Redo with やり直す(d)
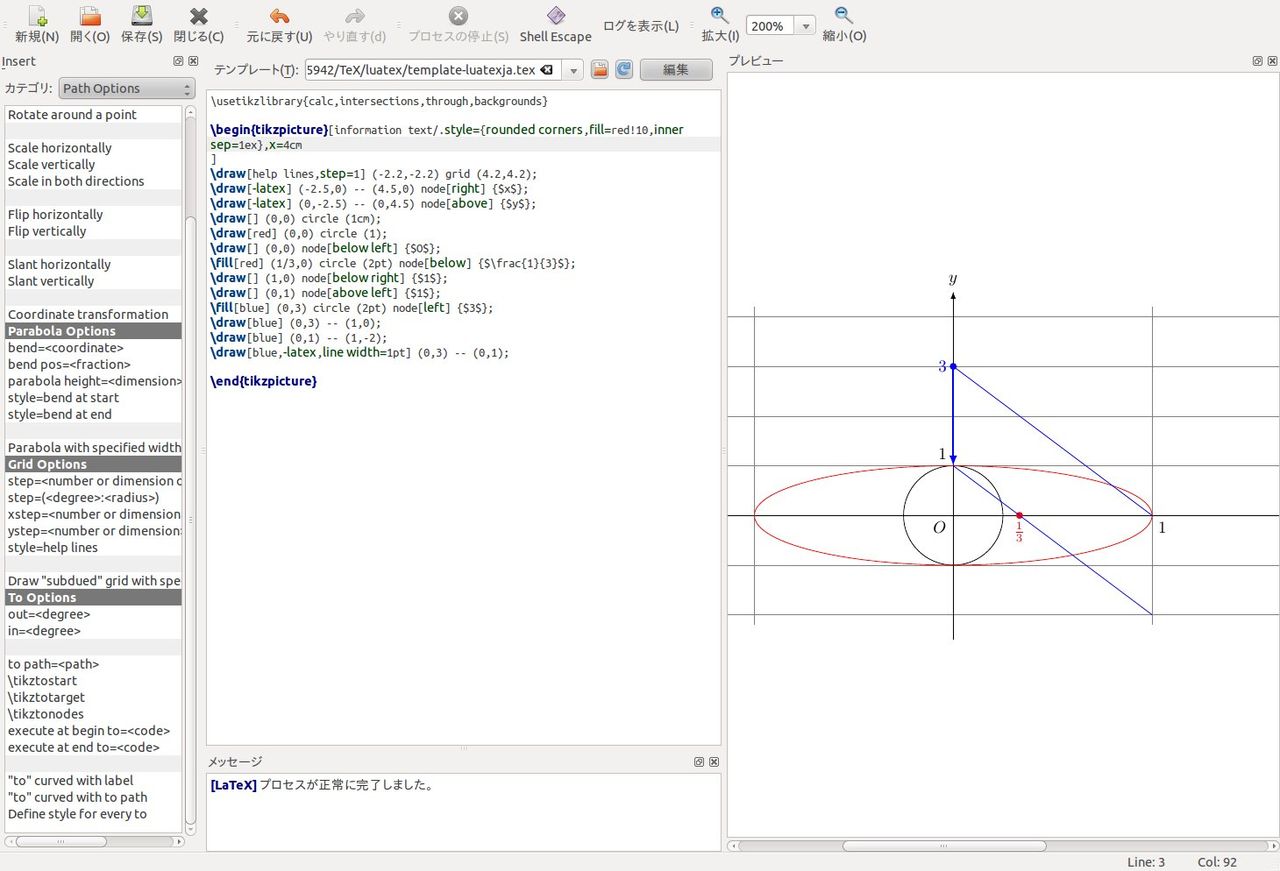Screen dimensions: 1280x871 [x=355, y=25]
